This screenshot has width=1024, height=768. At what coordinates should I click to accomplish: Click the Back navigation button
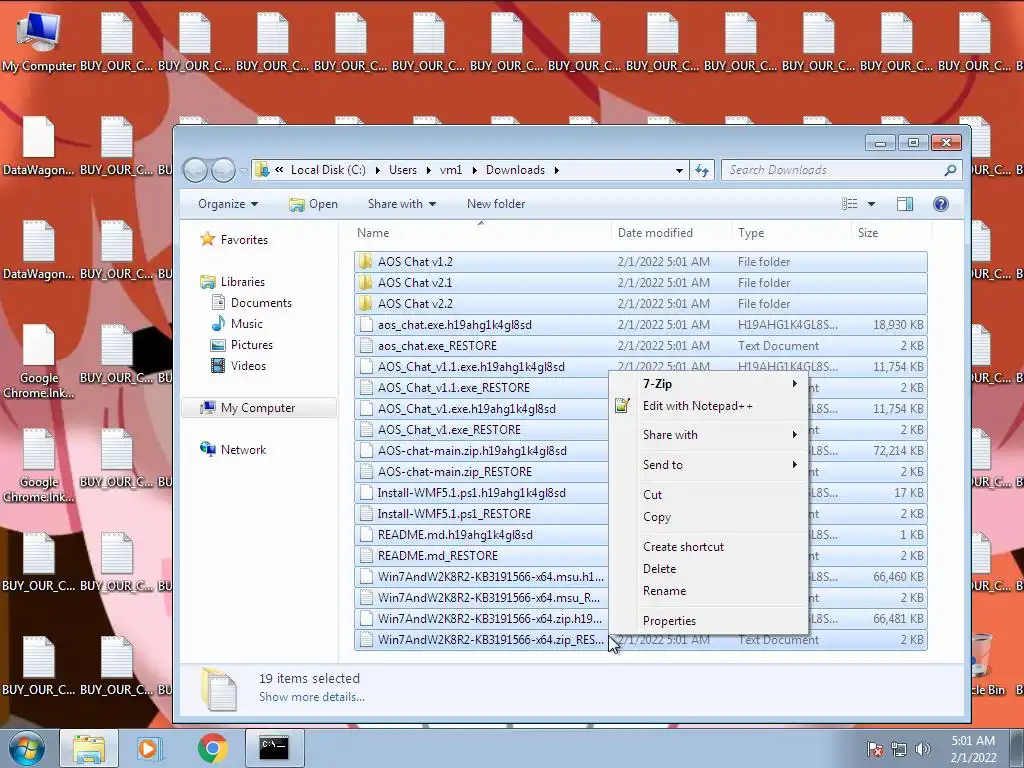[195, 170]
